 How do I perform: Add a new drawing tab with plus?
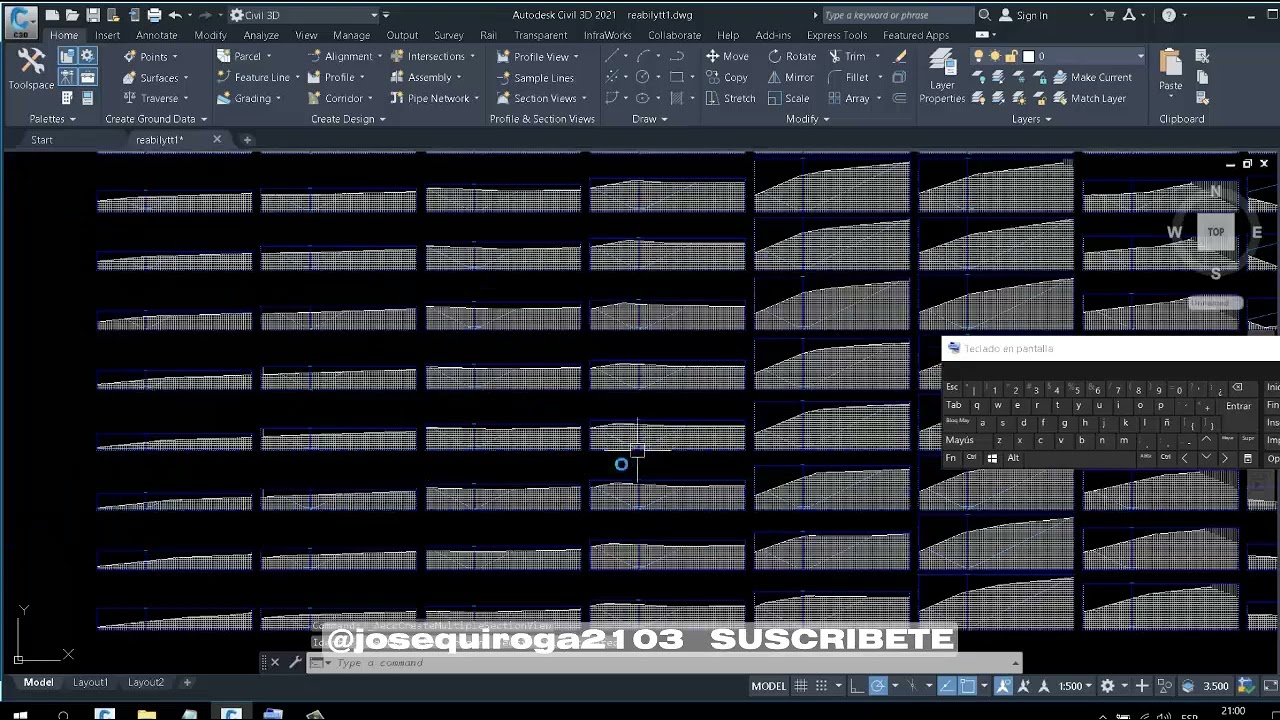pos(247,140)
